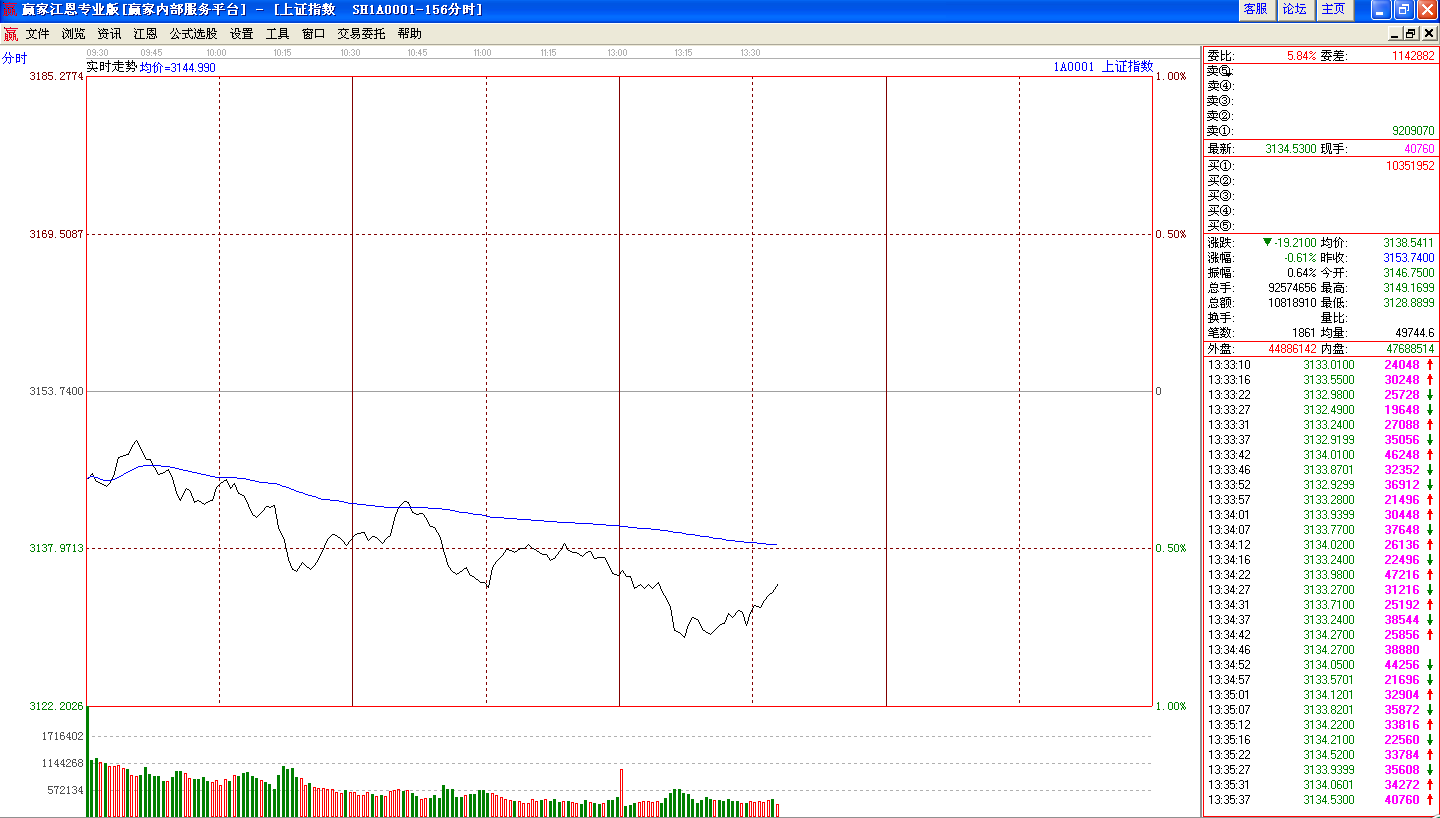Click the 主页 button in title bar
This screenshot has height=818, width=1440.
point(1333,9)
